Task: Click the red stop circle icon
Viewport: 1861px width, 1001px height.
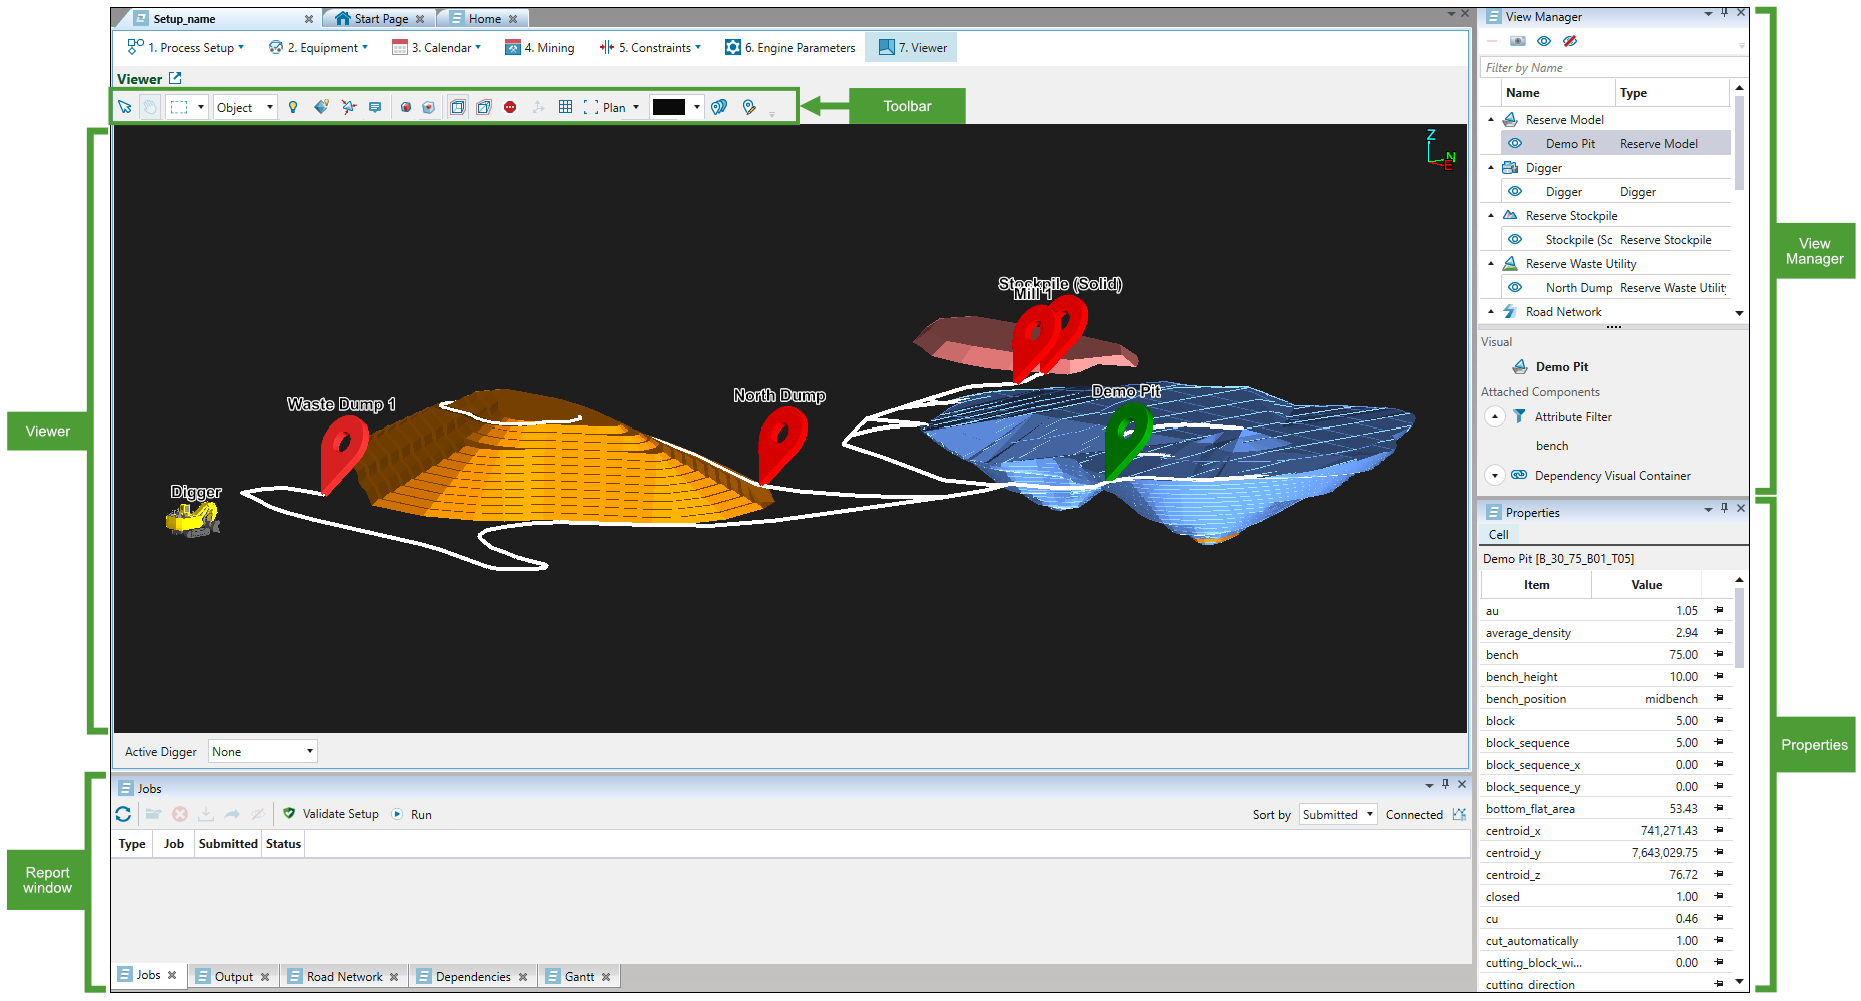Action: (x=510, y=107)
